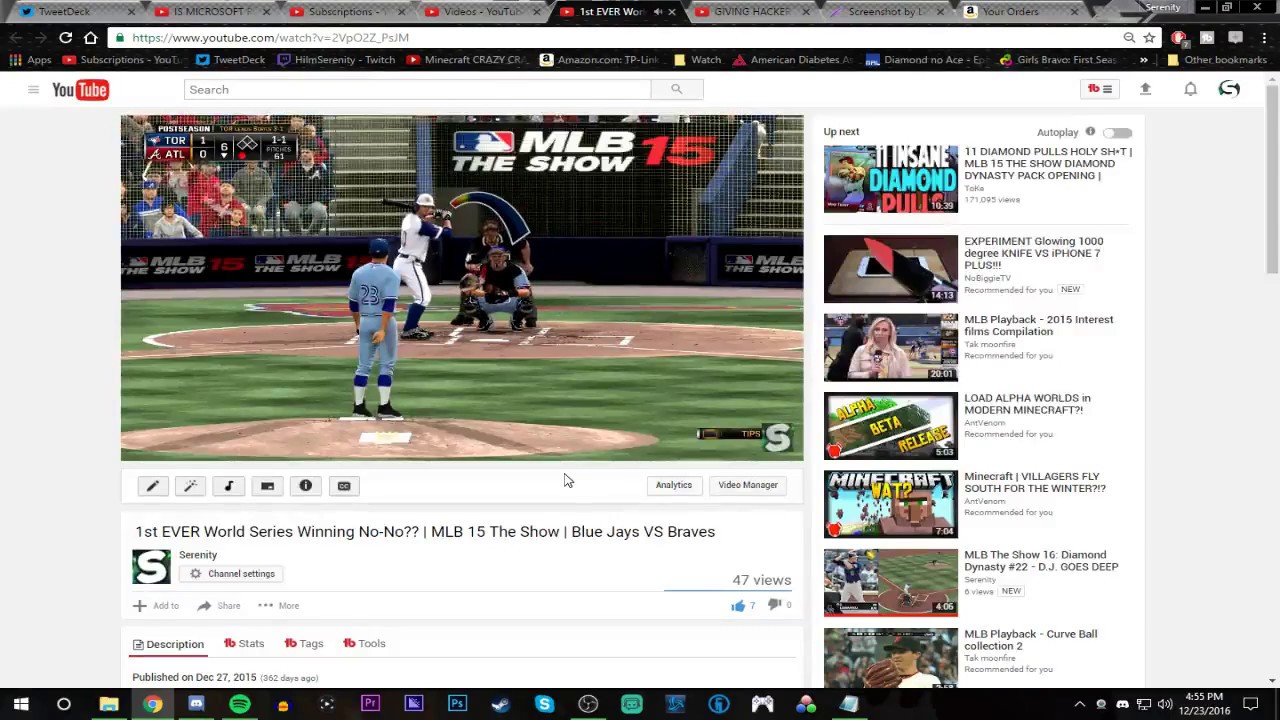Open Channel settings
This screenshot has height=720, width=1280.
click(x=233, y=574)
